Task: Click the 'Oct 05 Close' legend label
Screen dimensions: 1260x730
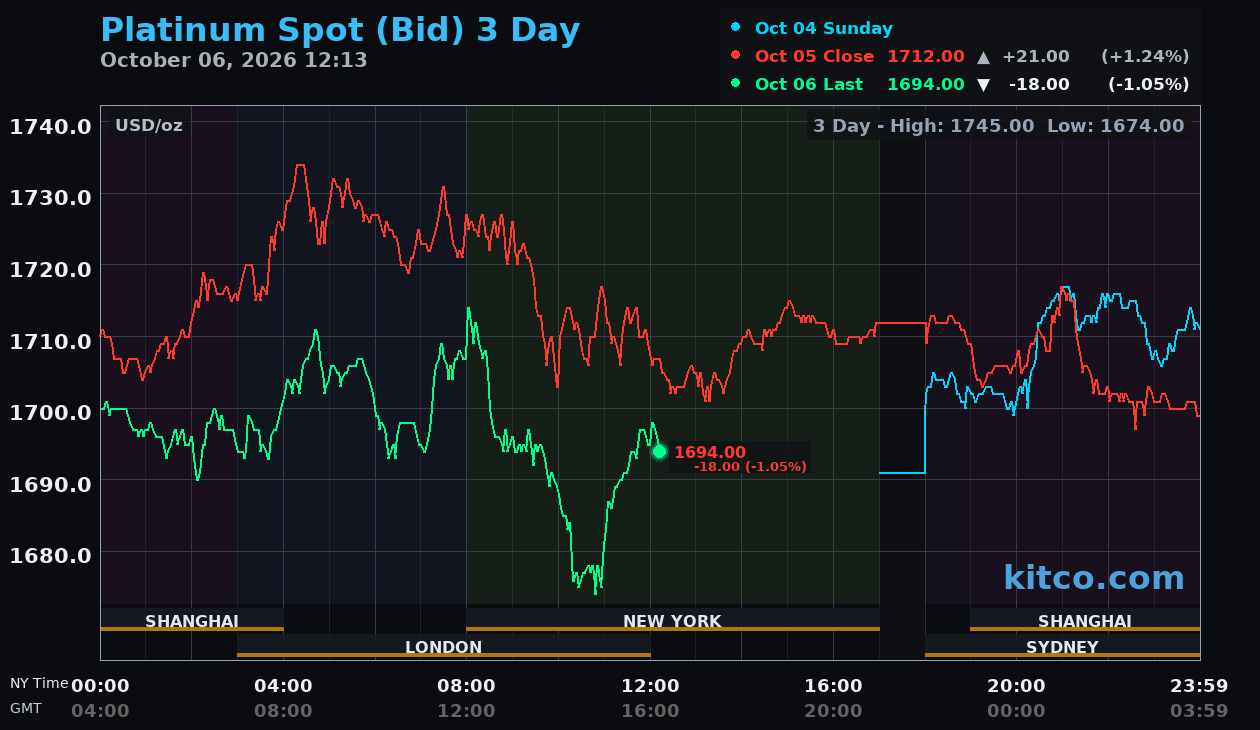Action: point(815,56)
